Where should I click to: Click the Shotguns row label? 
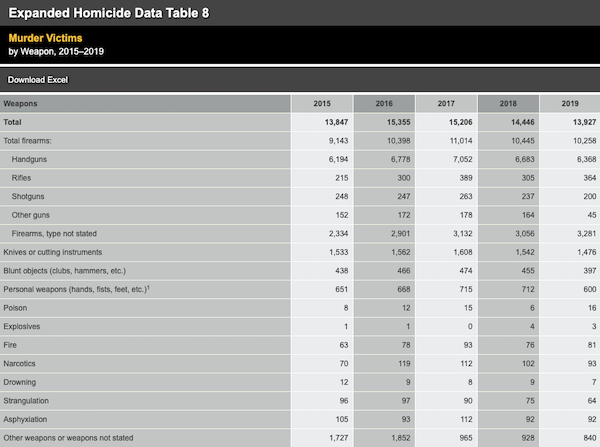[x=29, y=196]
